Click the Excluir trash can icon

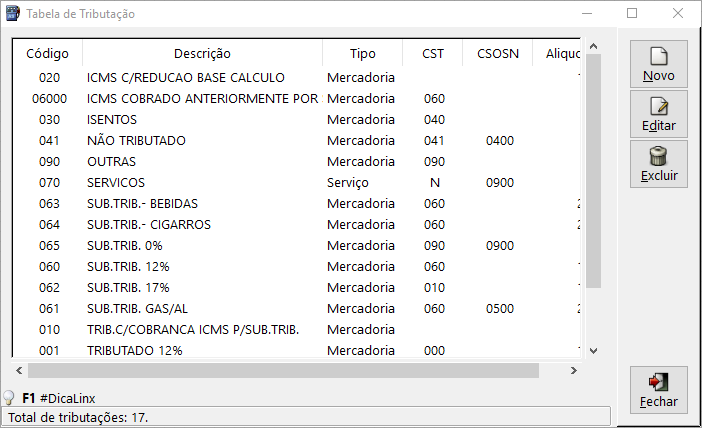click(x=658, y=156)
